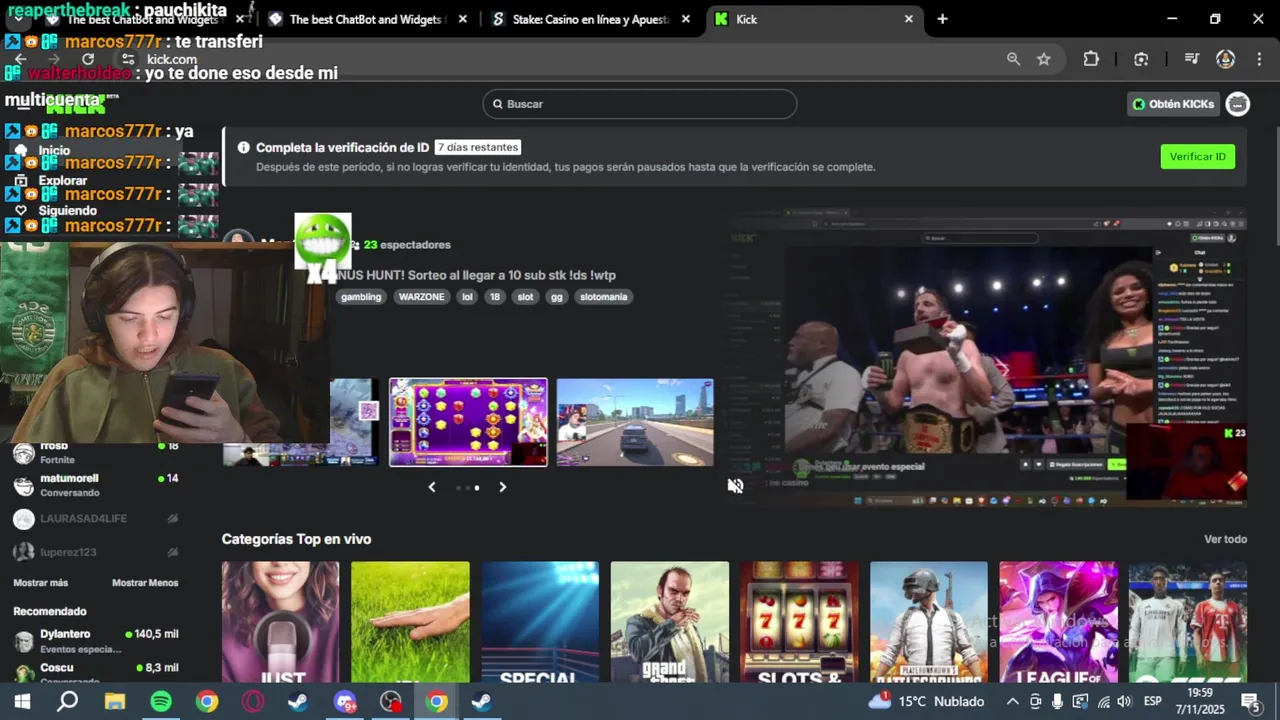Open a new browser tab
Viewport: 1280px width, 720px height.
point(942,19)
